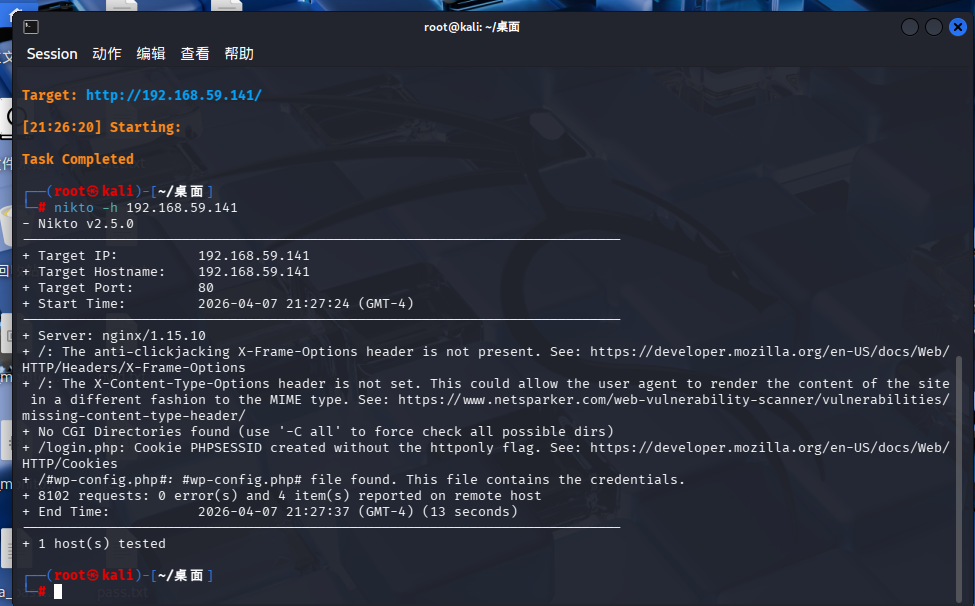Open the 动作 menu
This screenshot has width=975, height=606.
107,54
